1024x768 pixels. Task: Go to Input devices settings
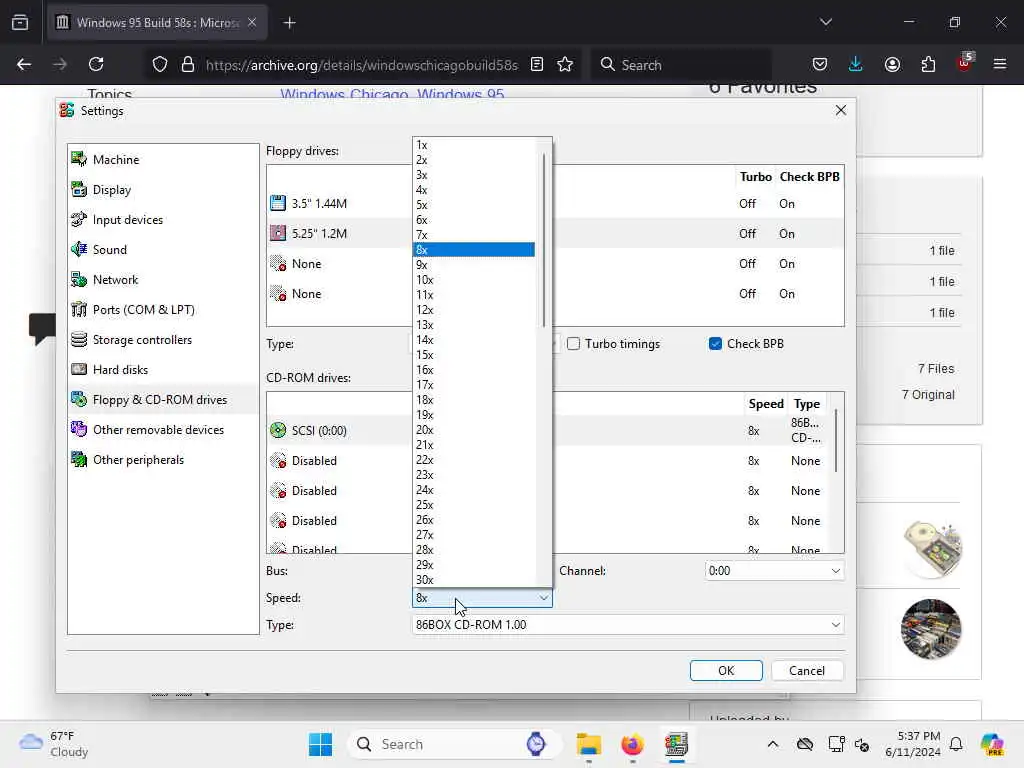(x=163, y=219)
